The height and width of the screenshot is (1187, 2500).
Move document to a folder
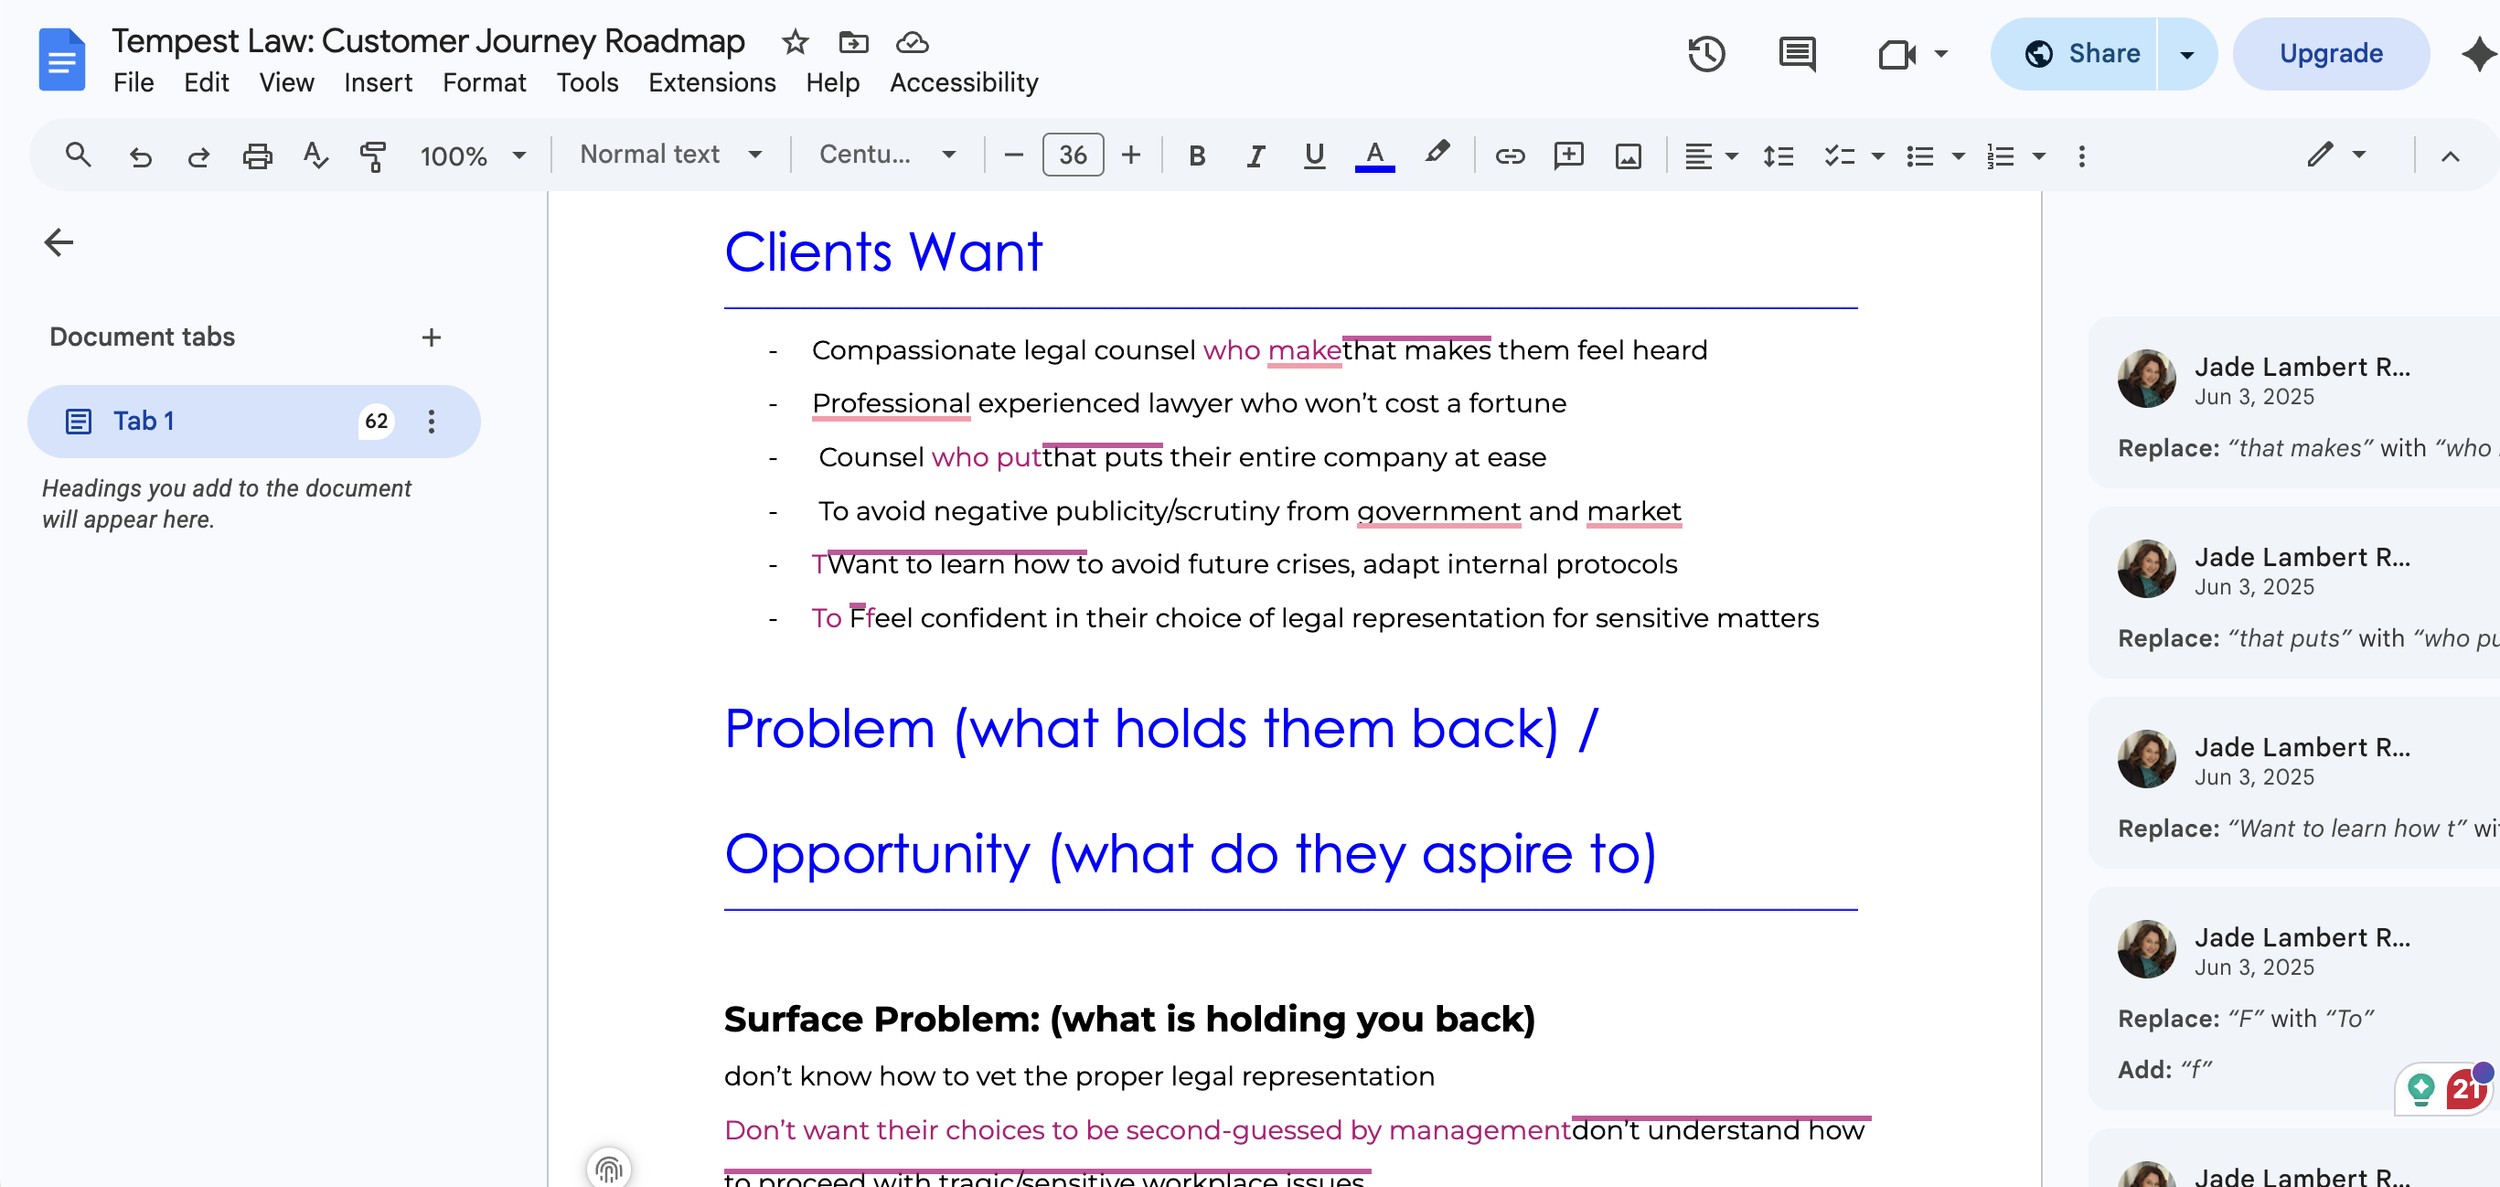(853, 42)
